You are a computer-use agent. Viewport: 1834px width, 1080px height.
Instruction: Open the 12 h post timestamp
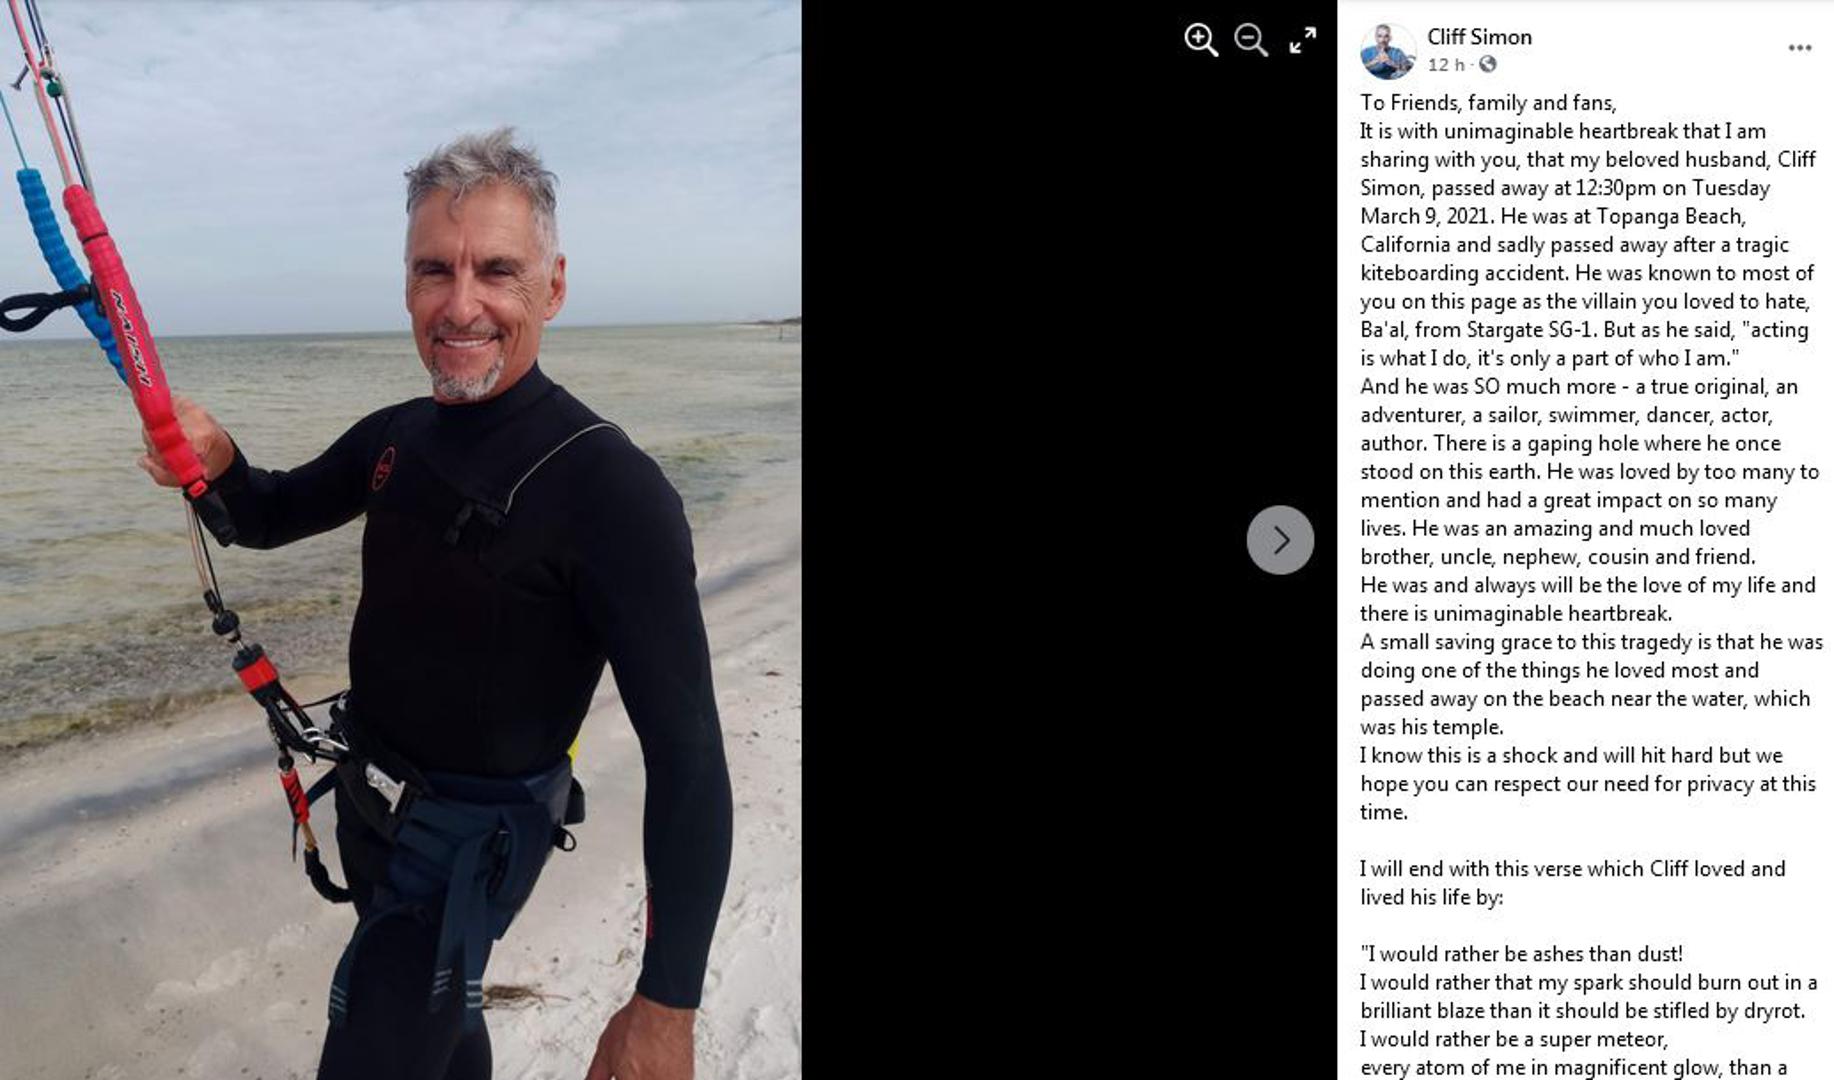(1446, 65)
